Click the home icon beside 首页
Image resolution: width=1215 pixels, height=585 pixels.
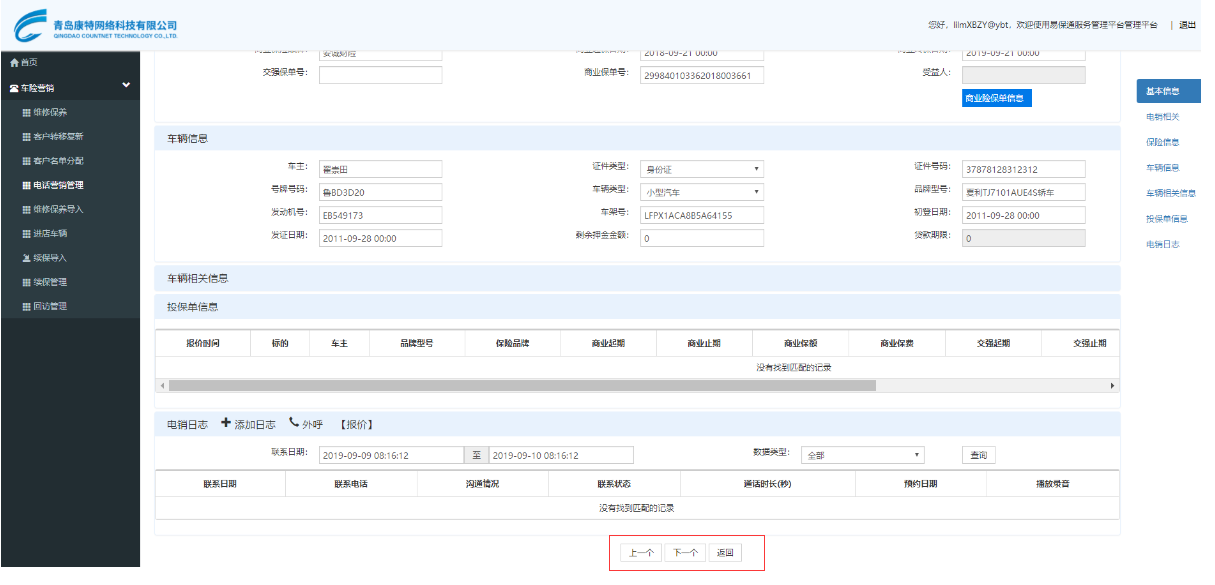13,62
